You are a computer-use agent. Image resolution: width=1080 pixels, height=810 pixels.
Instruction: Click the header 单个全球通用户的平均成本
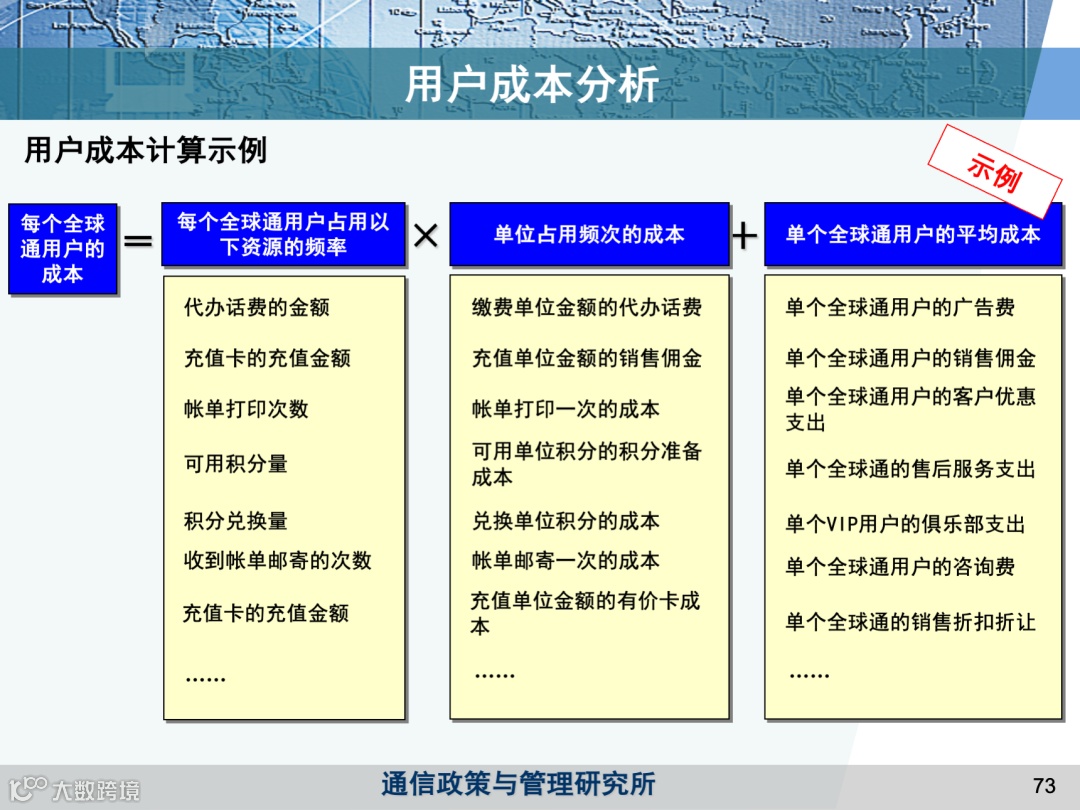click(913, 234)
